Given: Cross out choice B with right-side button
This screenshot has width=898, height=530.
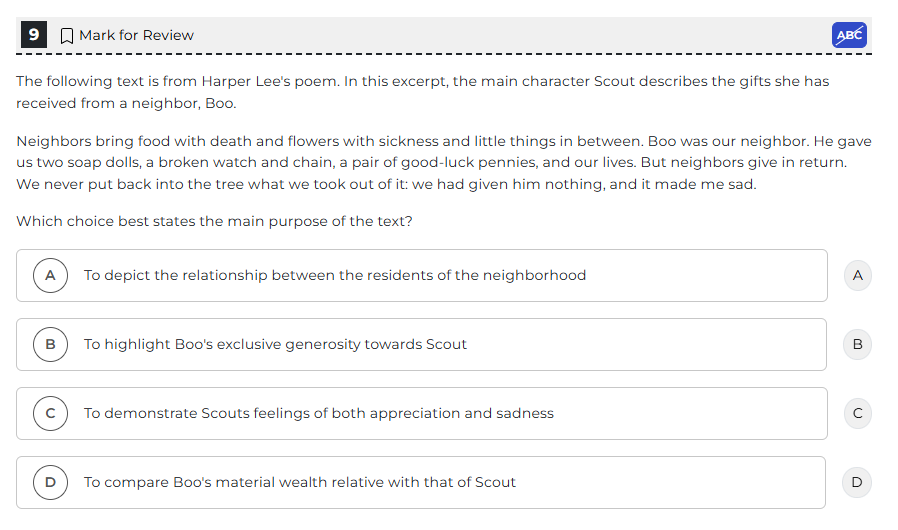Looking at the screenshot, I should click(856, 344).
